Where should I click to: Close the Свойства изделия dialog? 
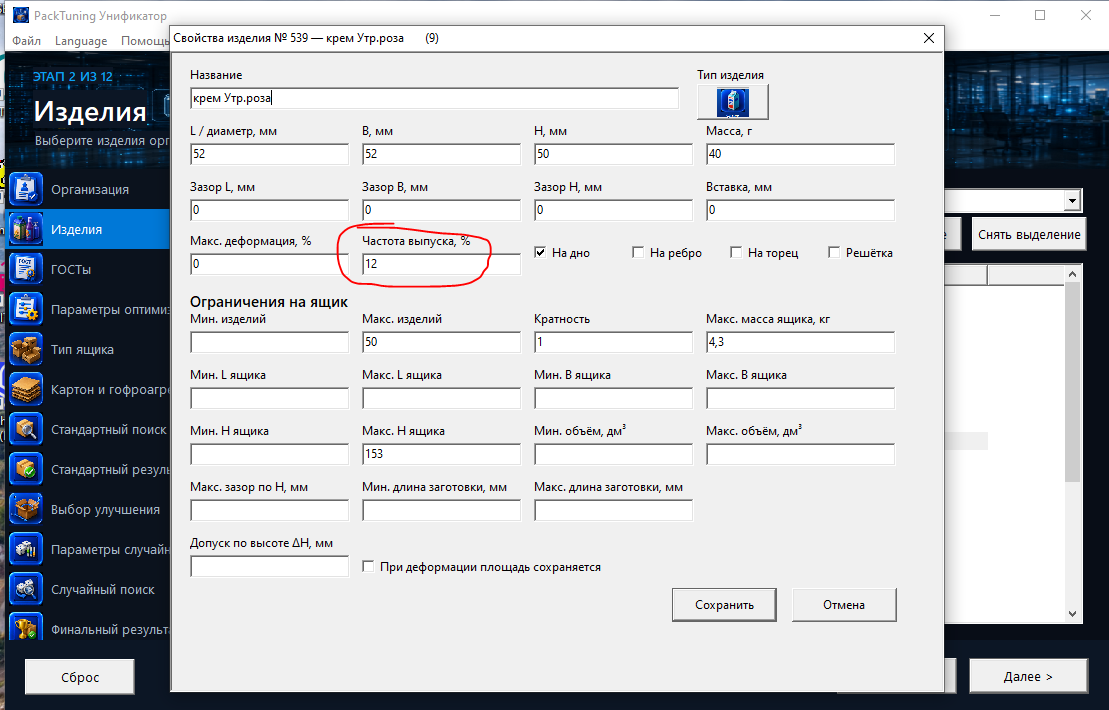(x=929, y=38)
